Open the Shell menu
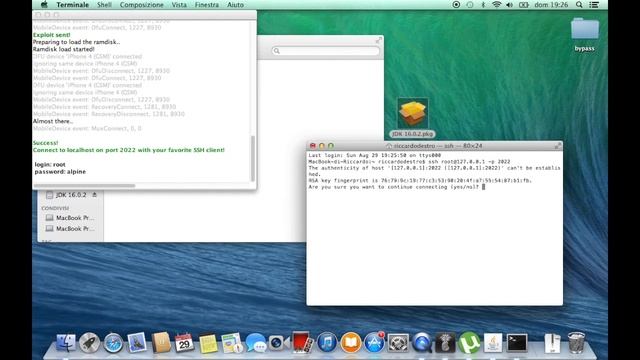The width and height of the screenshot is (640, 360). [x=104, y=5]
